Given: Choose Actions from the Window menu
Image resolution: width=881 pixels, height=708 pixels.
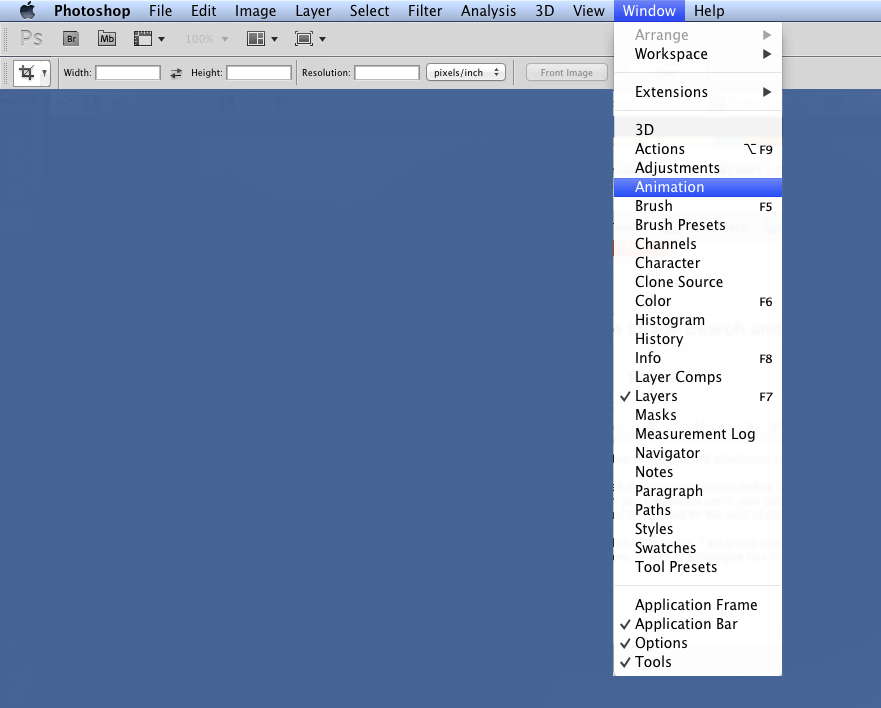Looking at the screenshot, I should (x=698, y=149).
